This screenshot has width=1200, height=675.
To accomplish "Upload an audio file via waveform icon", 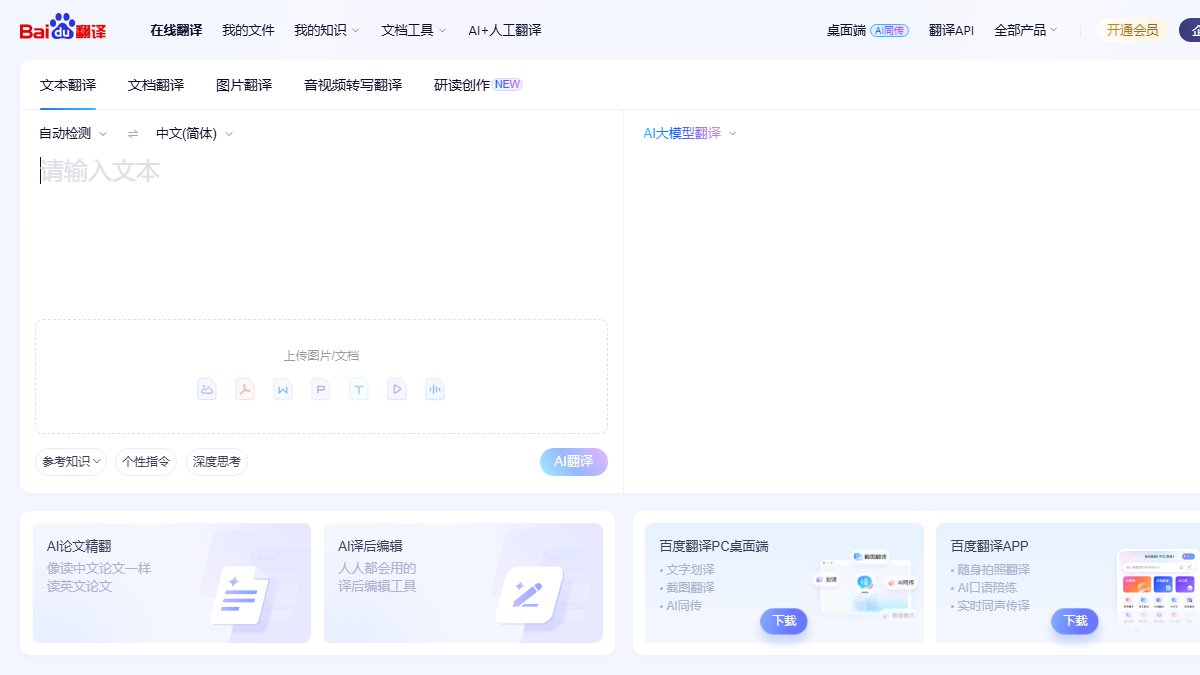I will coord(435,390).
